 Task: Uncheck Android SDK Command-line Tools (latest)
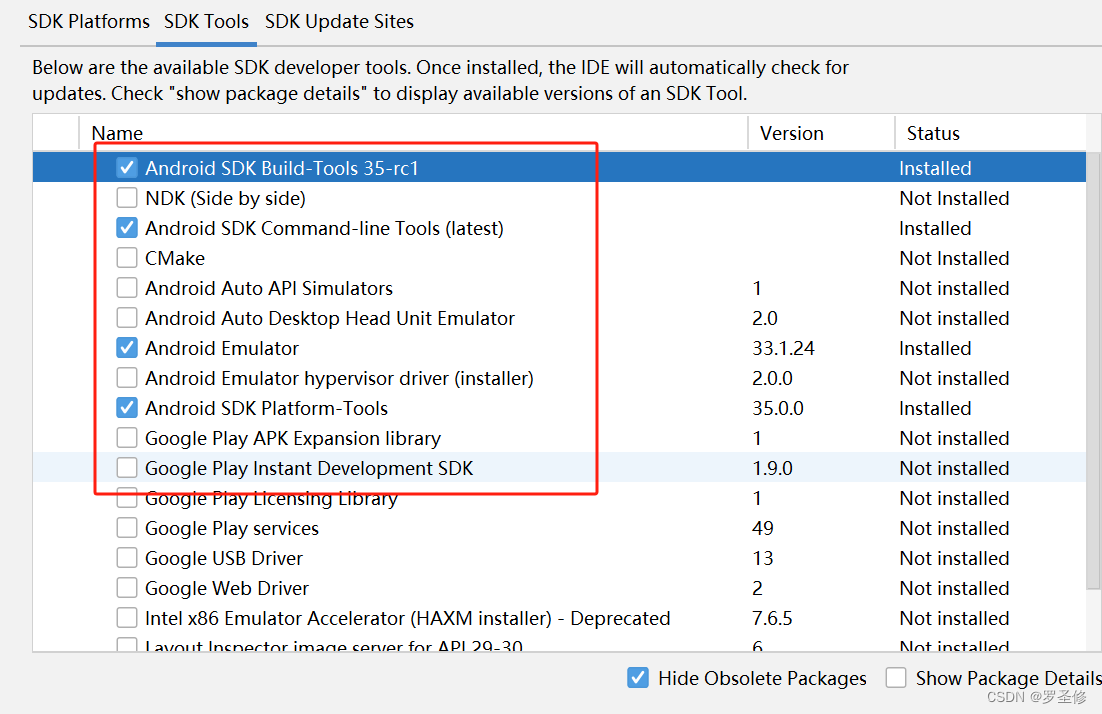[127, 228]
